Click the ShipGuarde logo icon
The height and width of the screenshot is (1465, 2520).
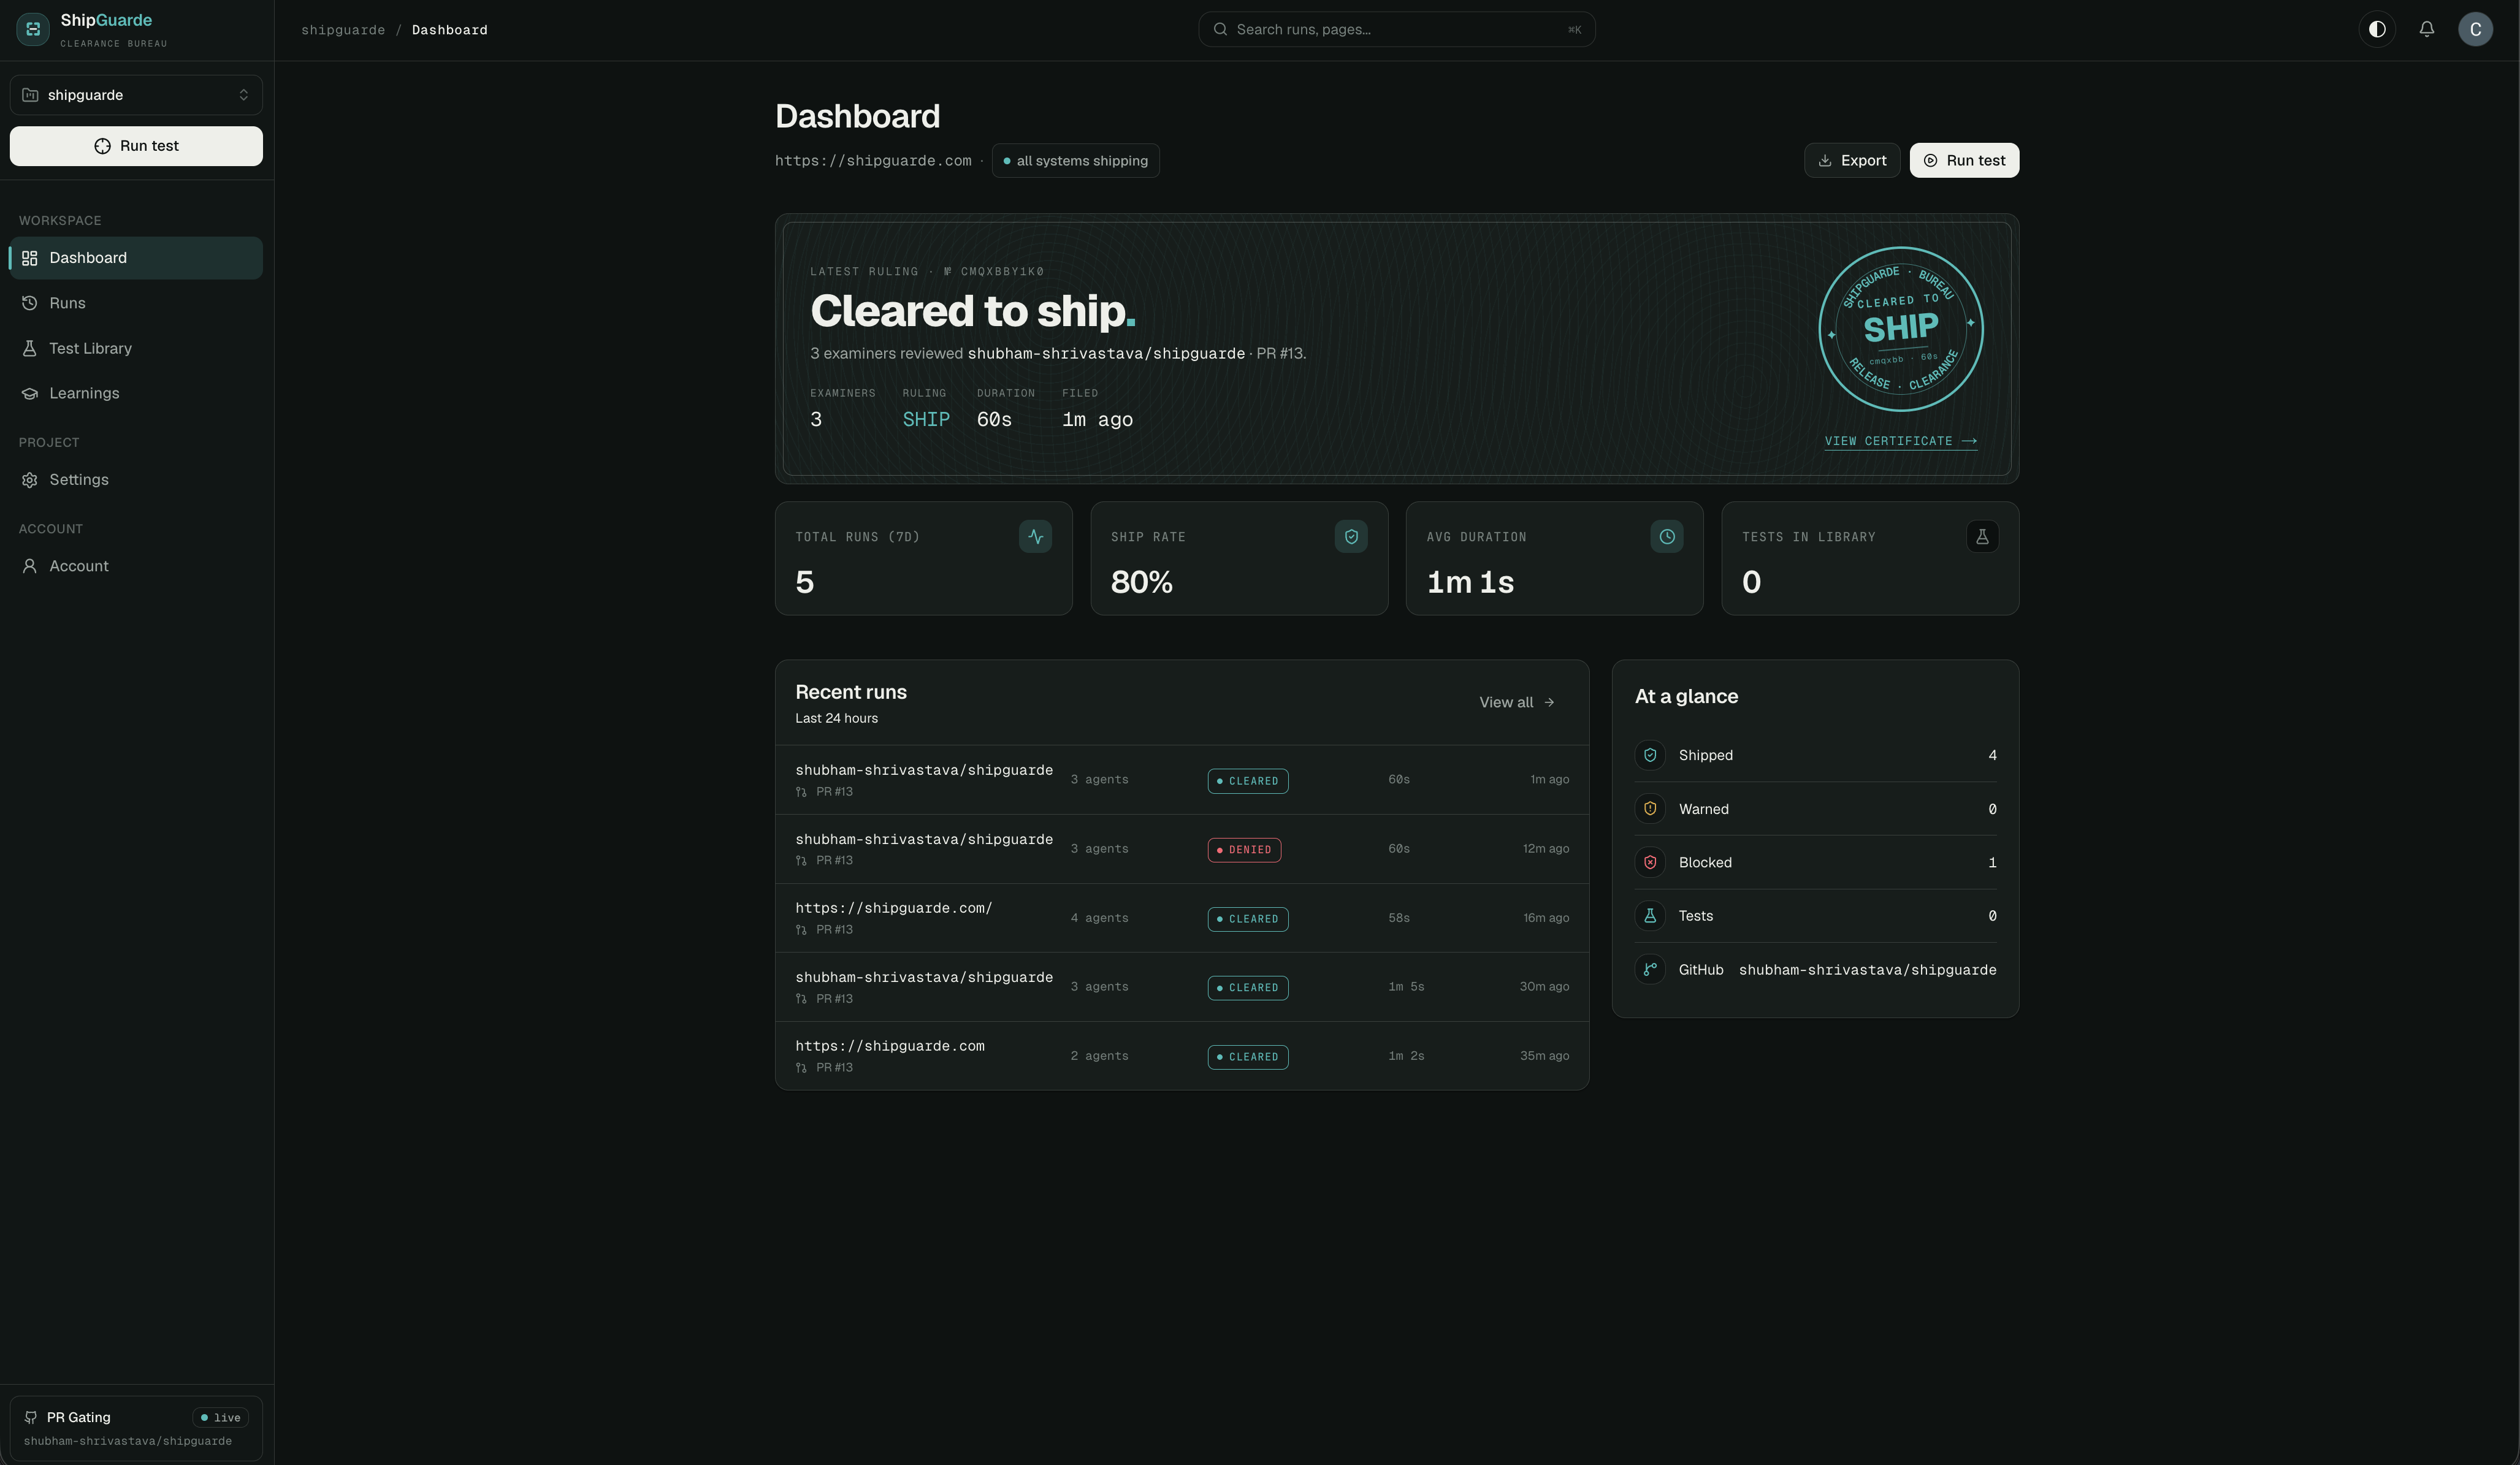[x=33, y=29]
